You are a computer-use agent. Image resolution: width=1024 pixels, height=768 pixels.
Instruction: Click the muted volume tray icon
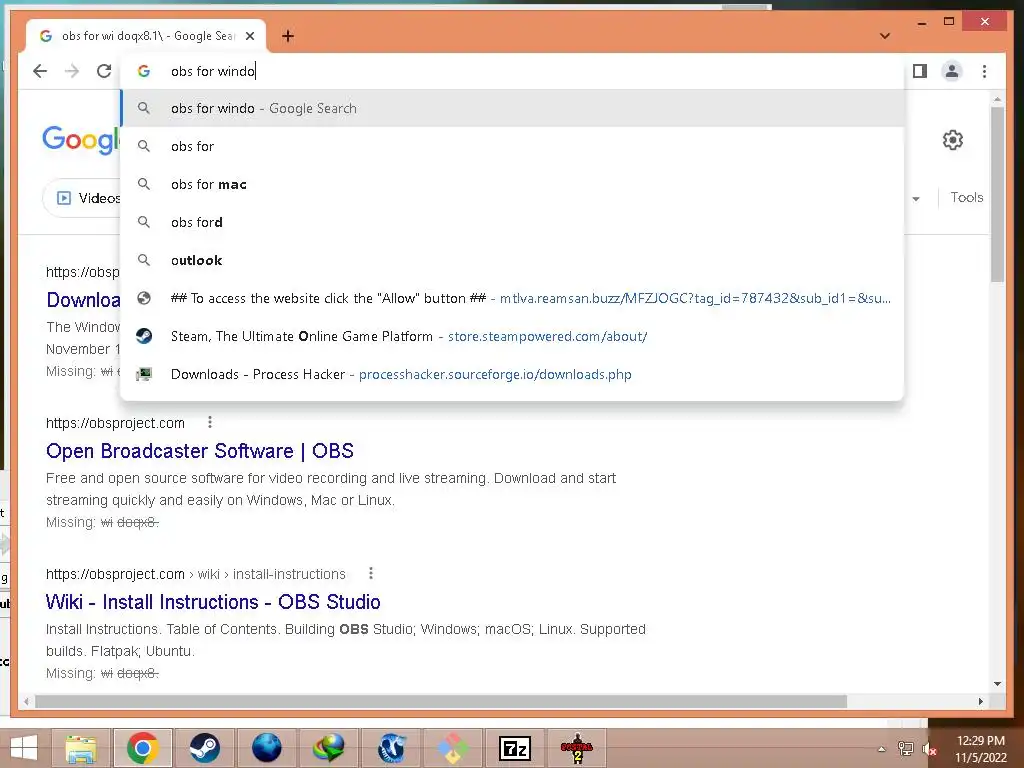[x=929, y=749]
